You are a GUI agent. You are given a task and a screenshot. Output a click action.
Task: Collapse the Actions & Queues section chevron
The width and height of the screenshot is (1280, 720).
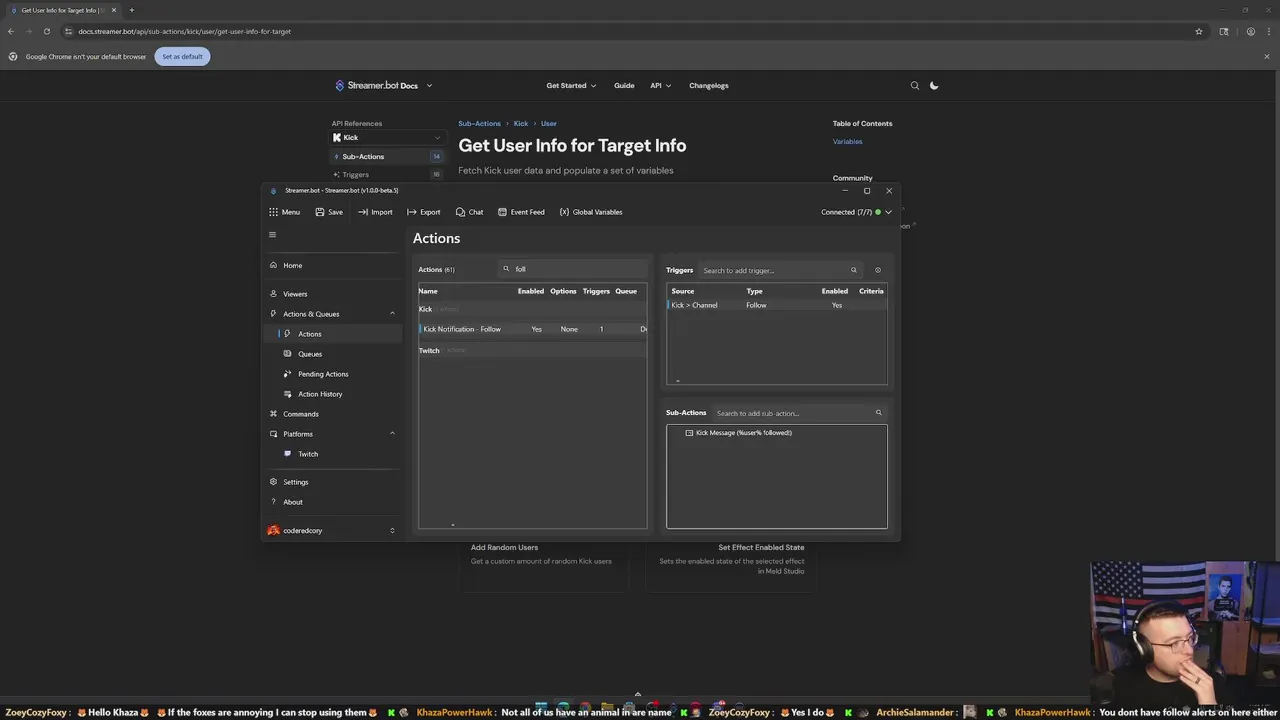point(392,314)
